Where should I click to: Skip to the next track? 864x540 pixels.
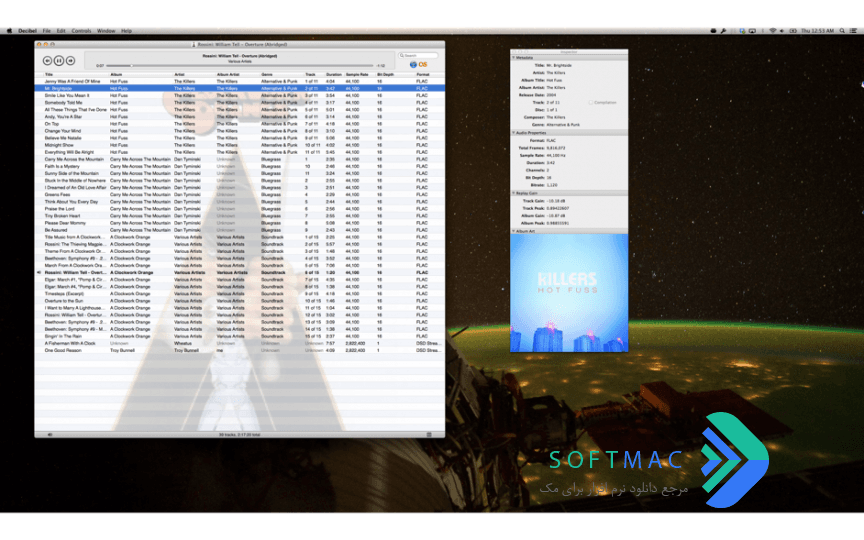pos(71,61)
